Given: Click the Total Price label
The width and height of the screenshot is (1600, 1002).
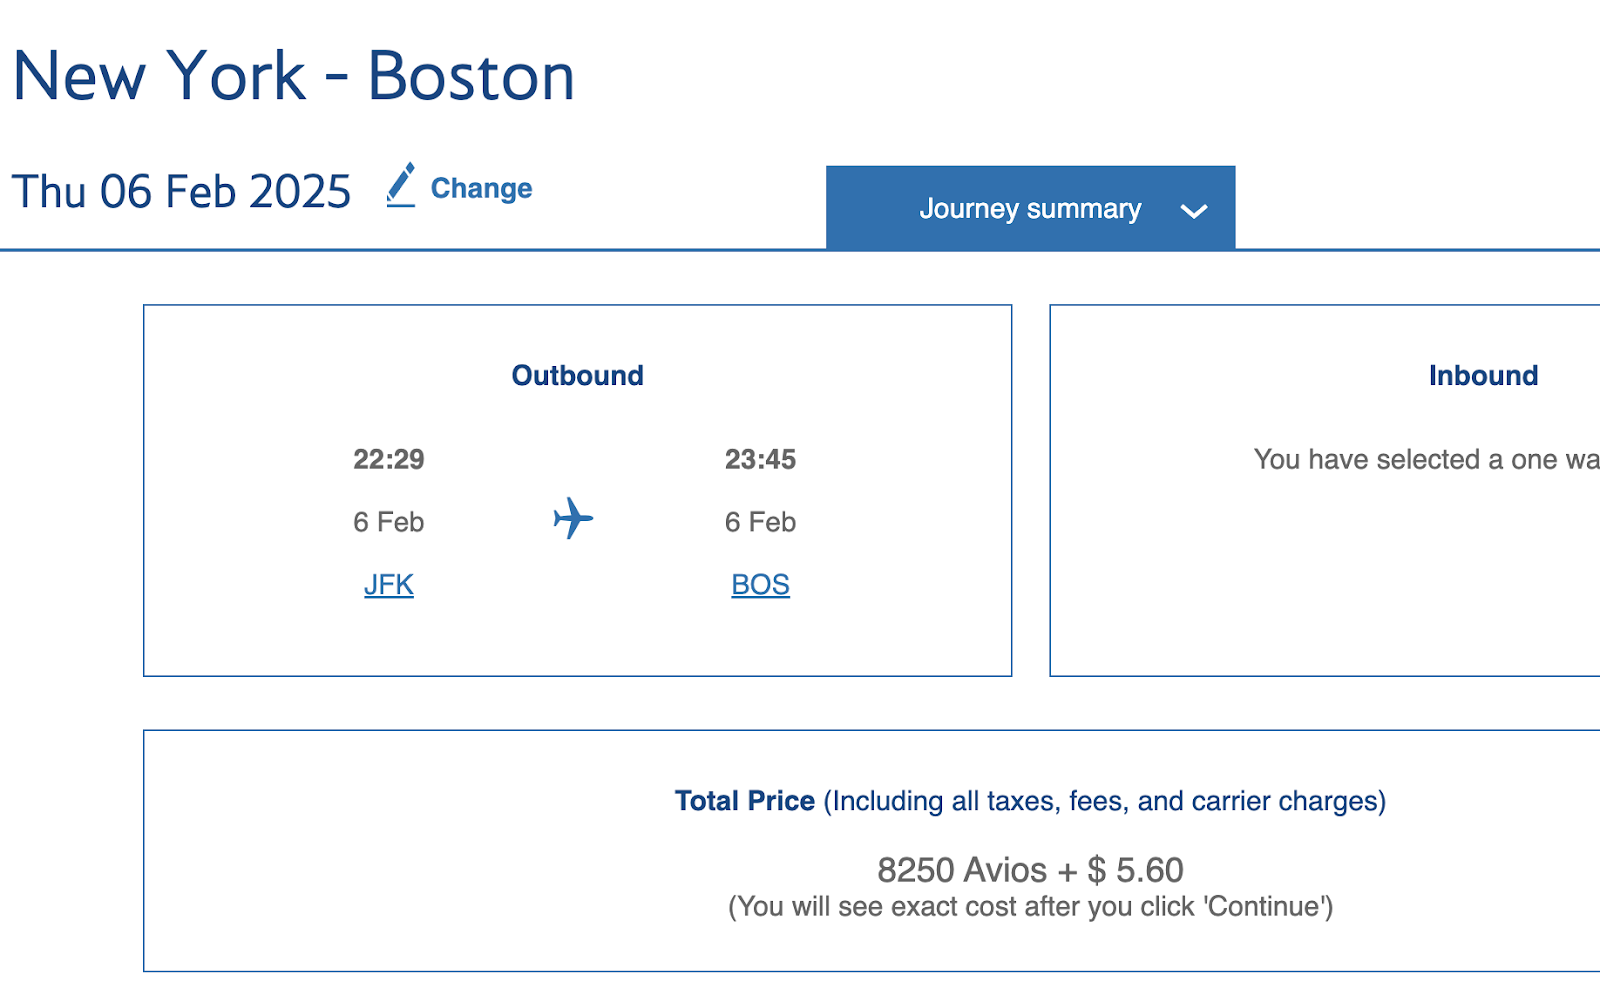Looking at the screenshot, I should [745, 801].
